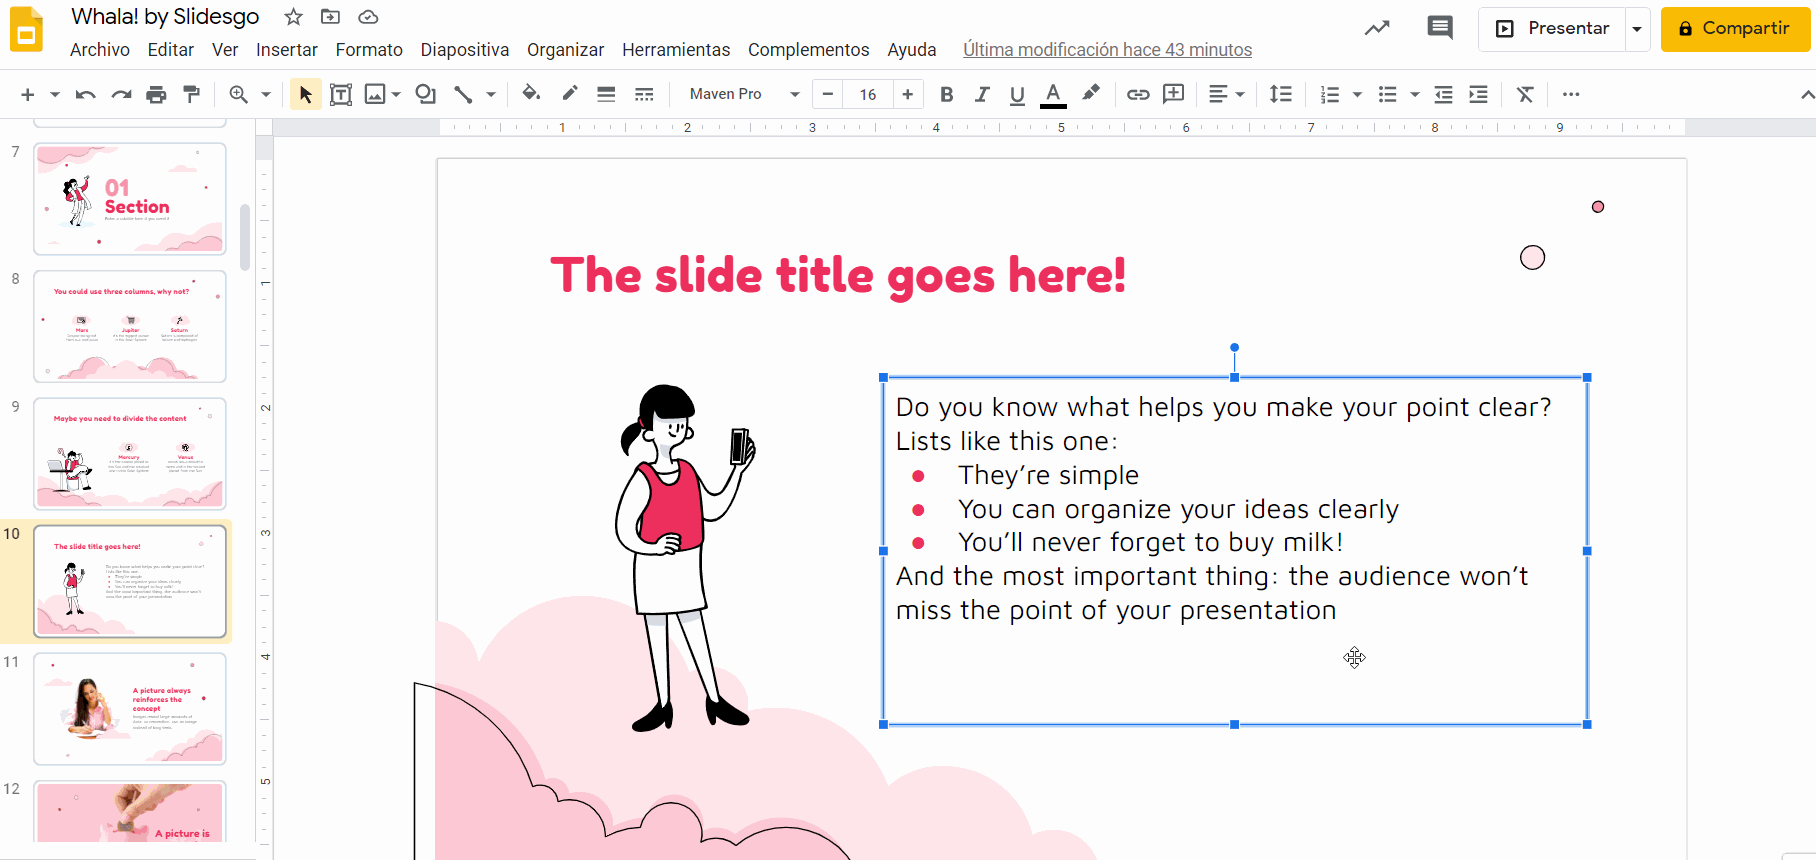
Task: Toggle italic formatting
Action: [982, 94]
